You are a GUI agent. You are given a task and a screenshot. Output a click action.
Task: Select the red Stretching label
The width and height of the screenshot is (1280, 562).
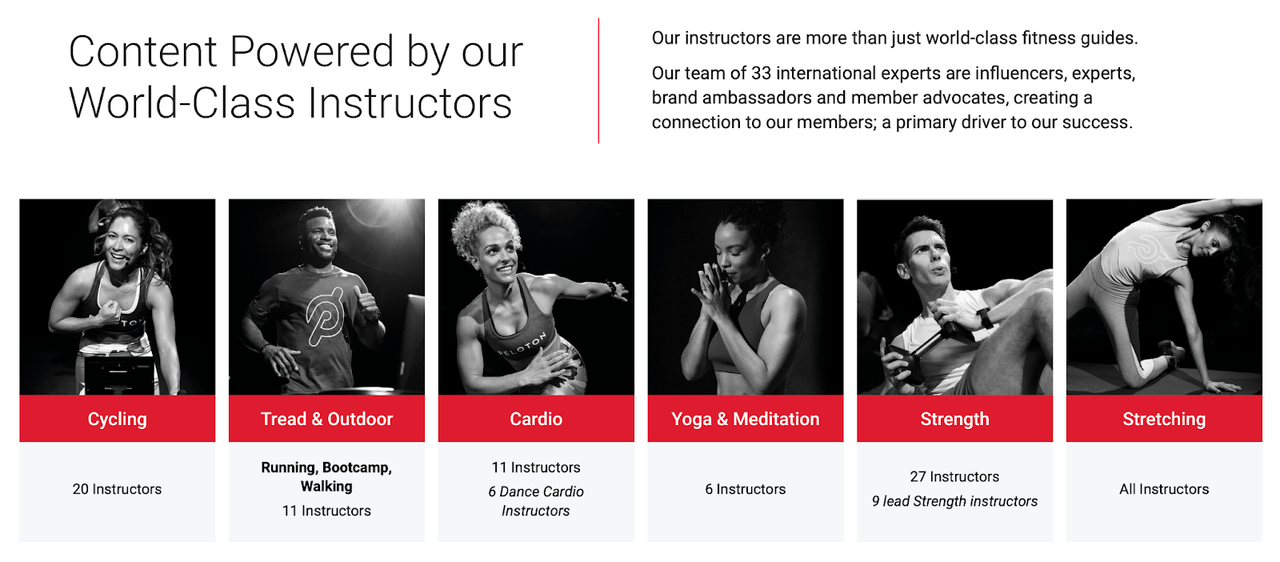coord(1164,419)
